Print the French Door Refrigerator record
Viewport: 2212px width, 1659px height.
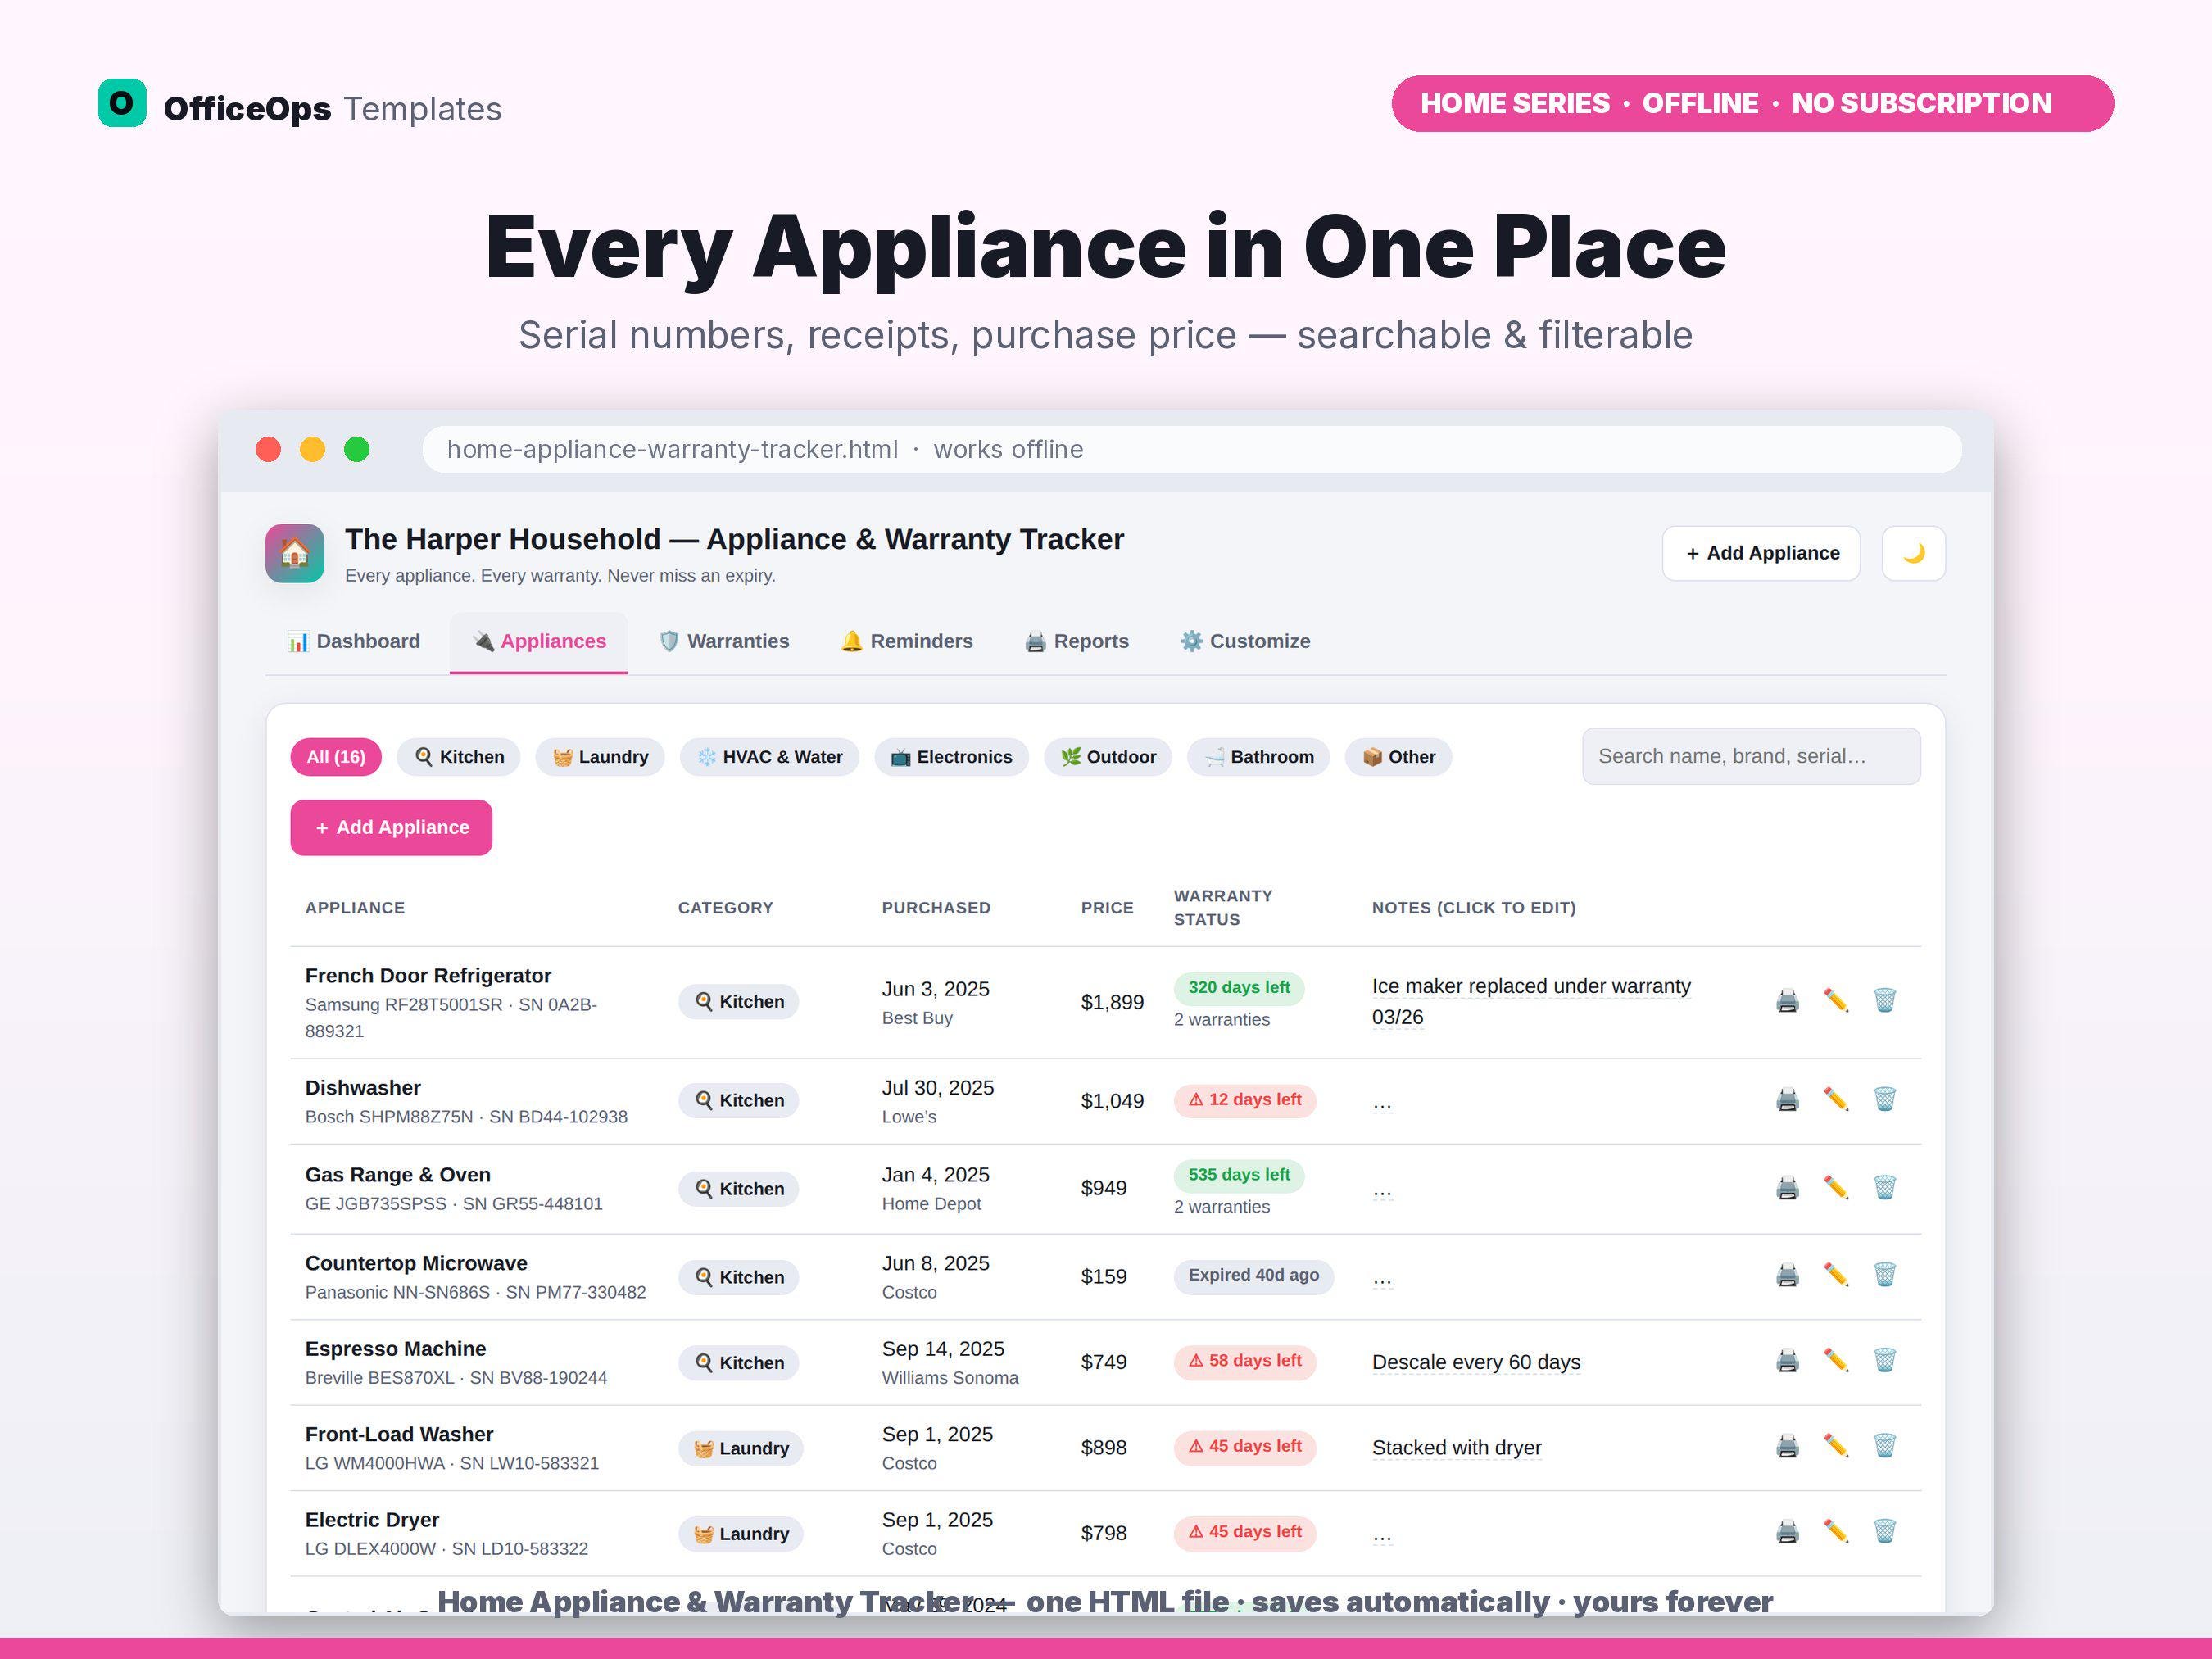click(x=1787, y=1001)
